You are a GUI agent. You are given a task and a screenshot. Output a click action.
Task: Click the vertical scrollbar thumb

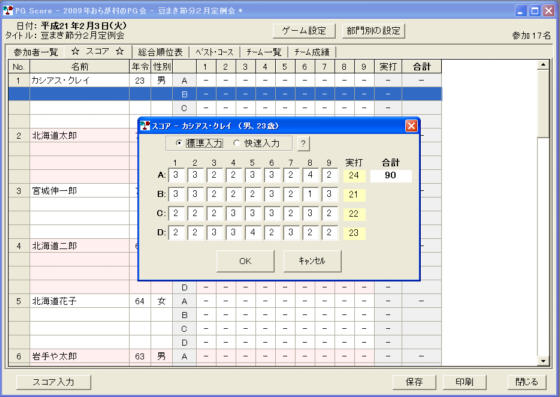[543, 103]
